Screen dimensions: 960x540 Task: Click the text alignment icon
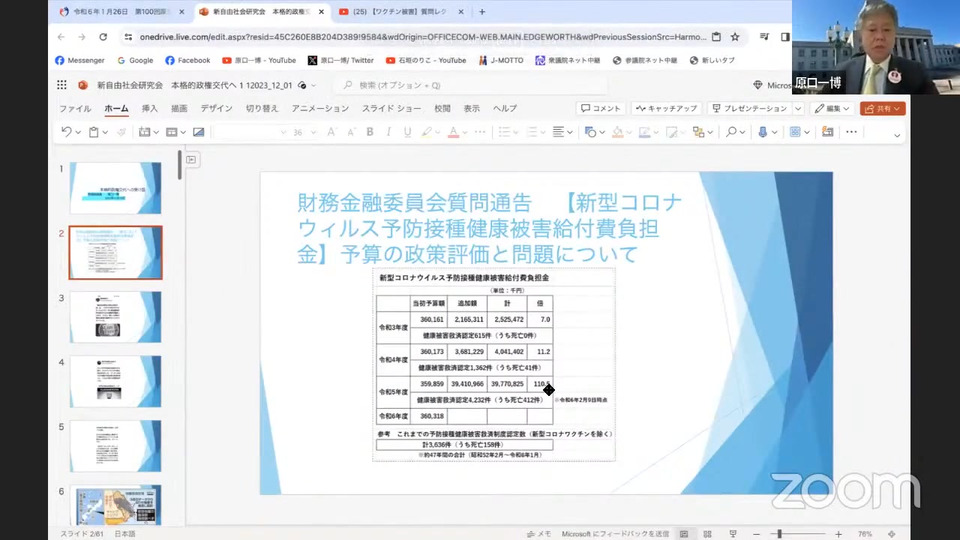(x=558, y=132)
